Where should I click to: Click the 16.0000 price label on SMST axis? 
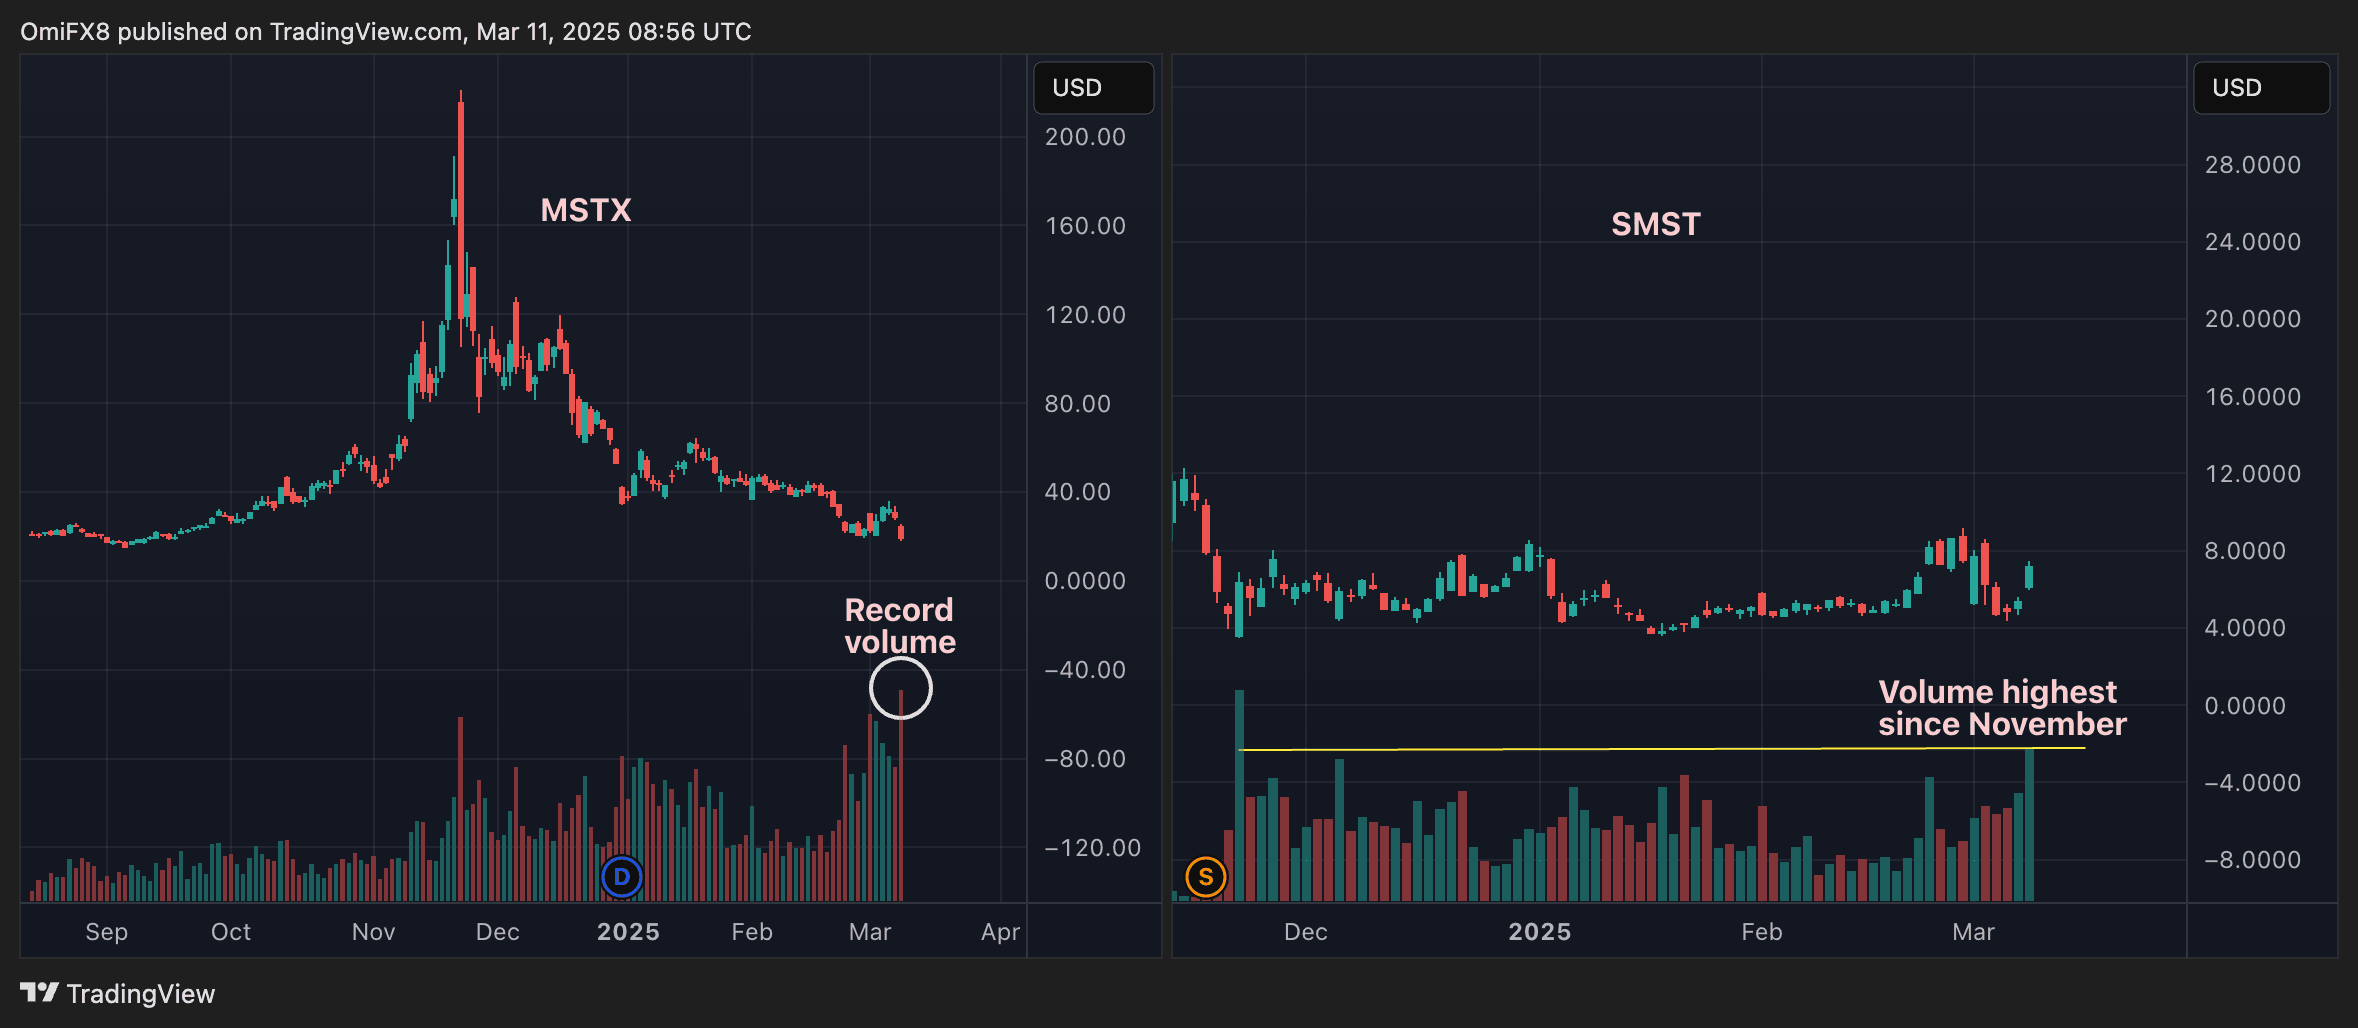point(2253,397)
